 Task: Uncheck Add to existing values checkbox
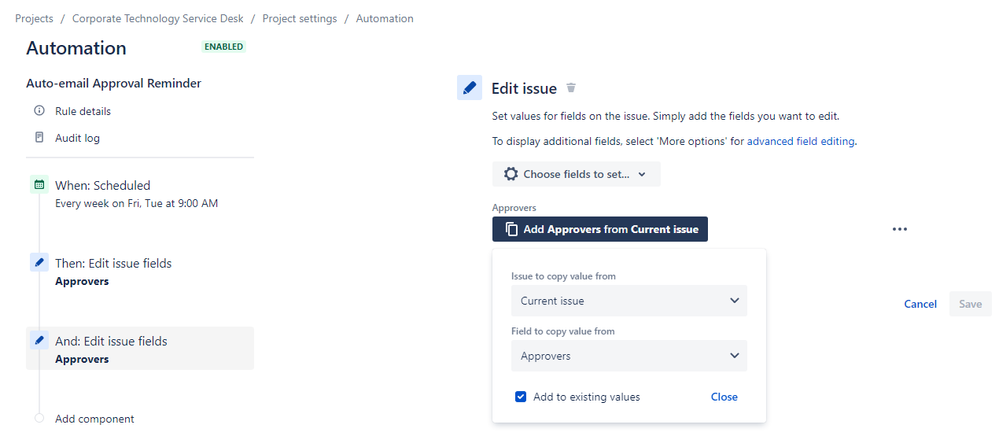521,397
